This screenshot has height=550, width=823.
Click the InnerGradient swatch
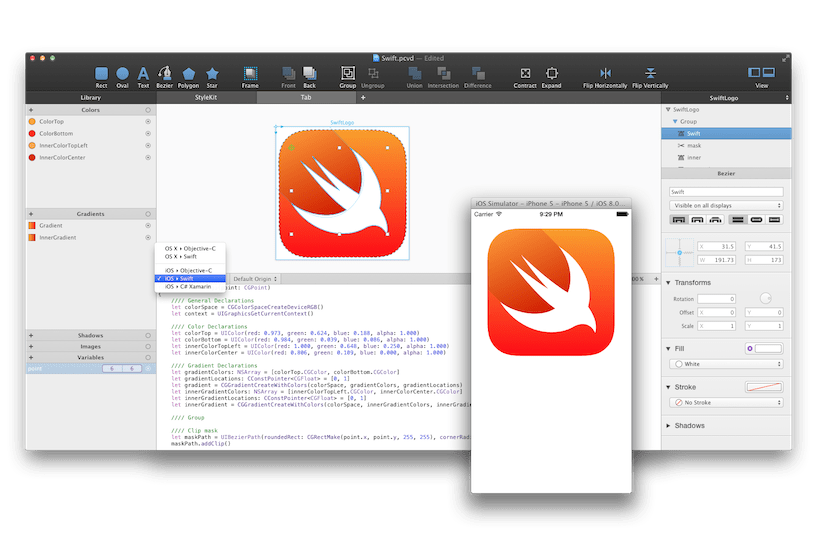coord(32,238)
